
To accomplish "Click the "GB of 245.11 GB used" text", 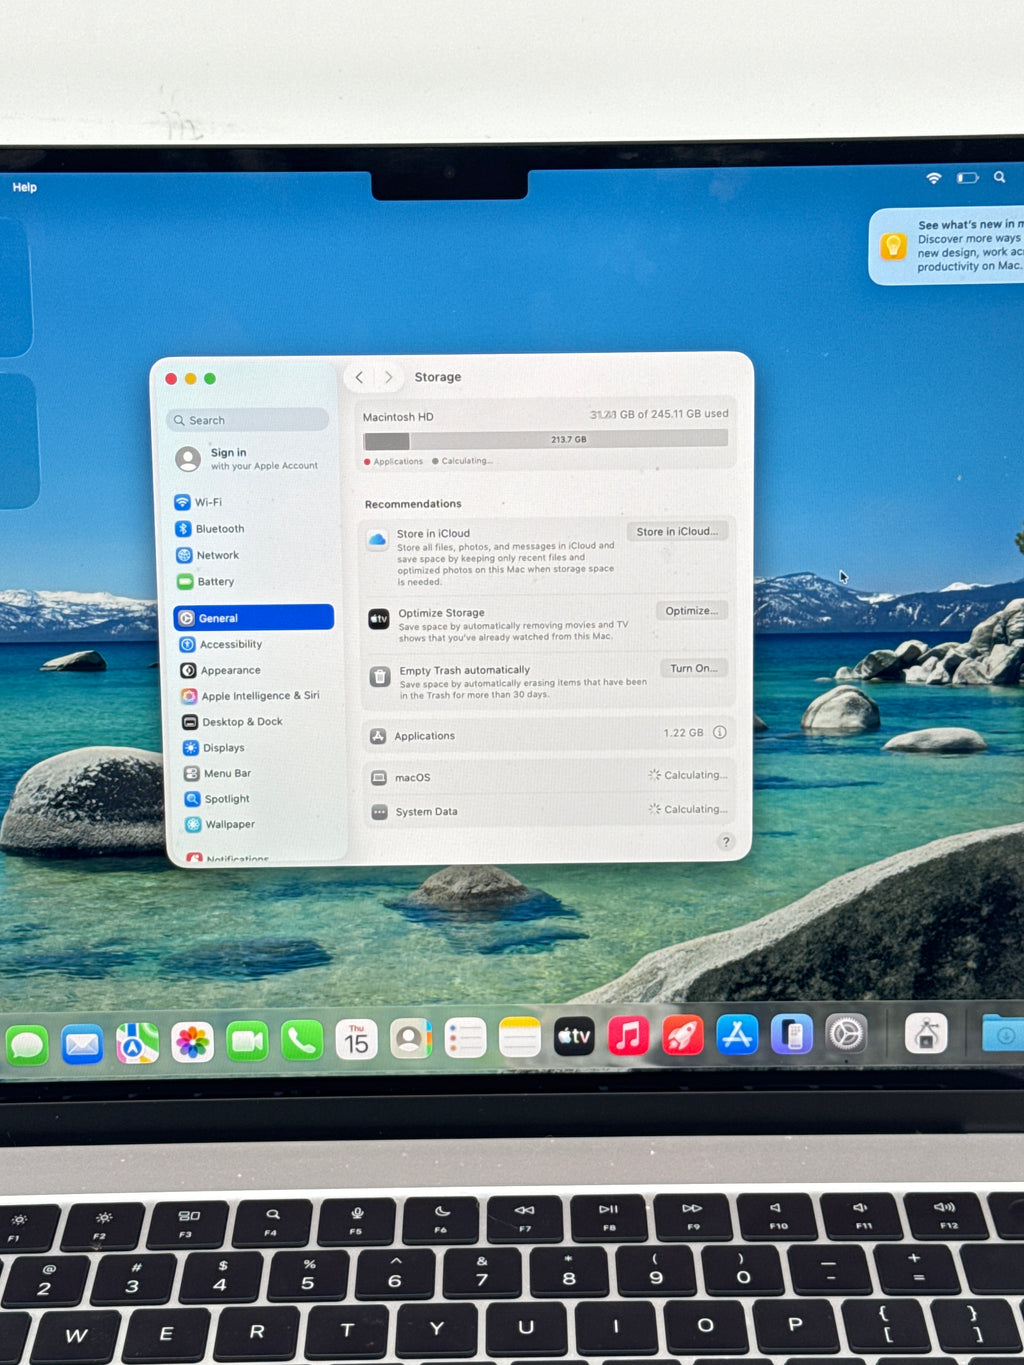I will coord(674,414).
